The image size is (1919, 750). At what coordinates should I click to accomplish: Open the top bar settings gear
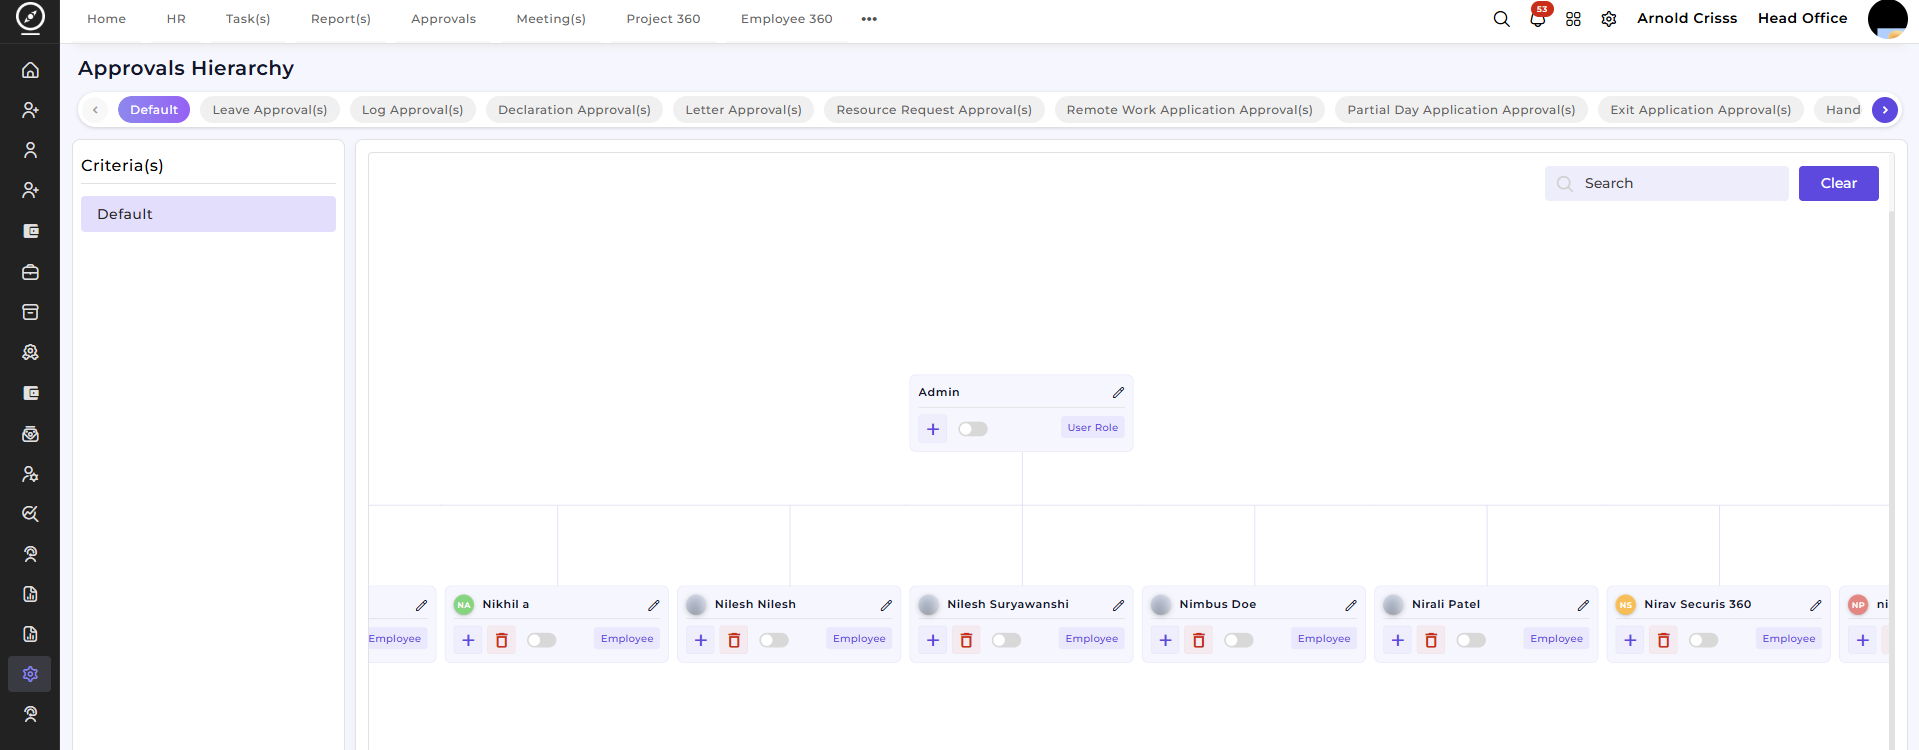[x=1609, y=19]
